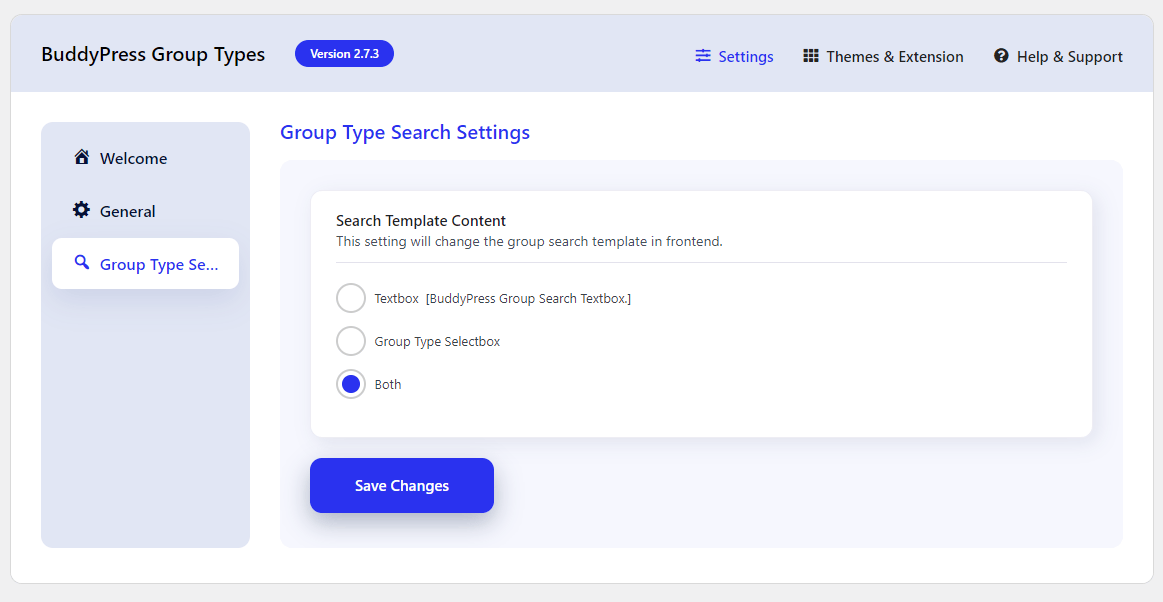Select the Textbox radio button

(x=351, y=298)
